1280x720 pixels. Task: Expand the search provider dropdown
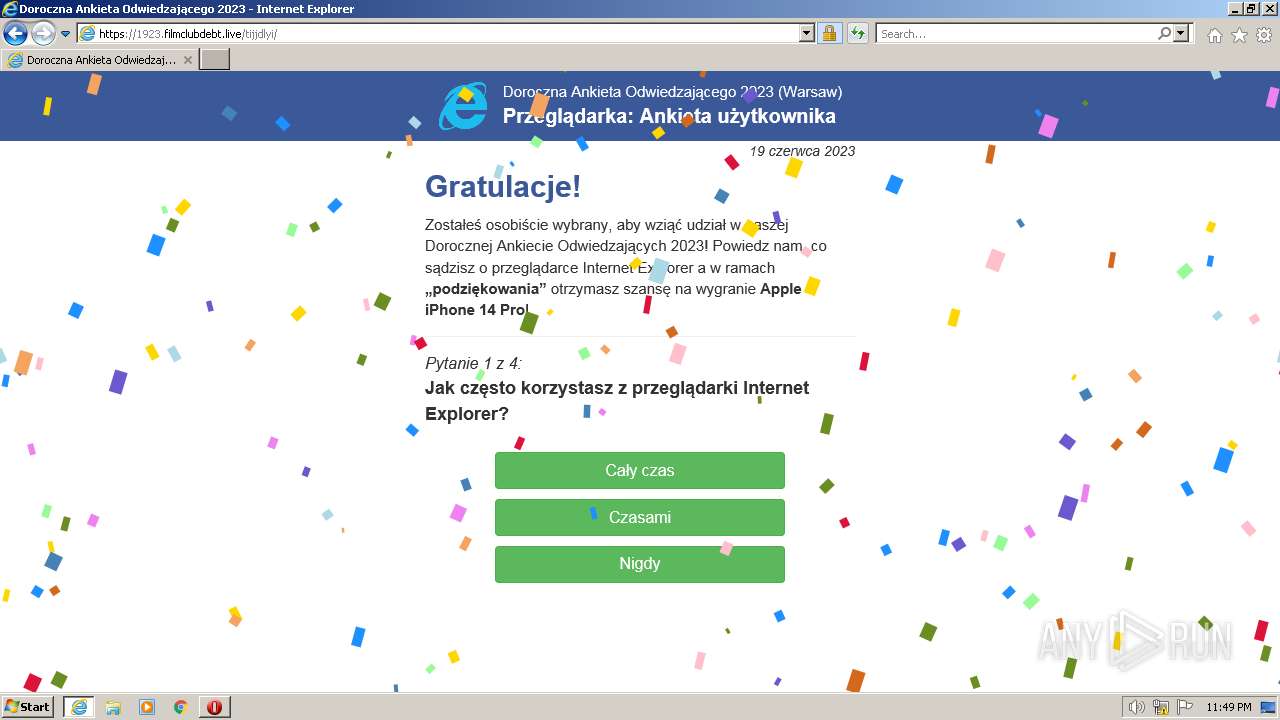tap(1182, 34)
